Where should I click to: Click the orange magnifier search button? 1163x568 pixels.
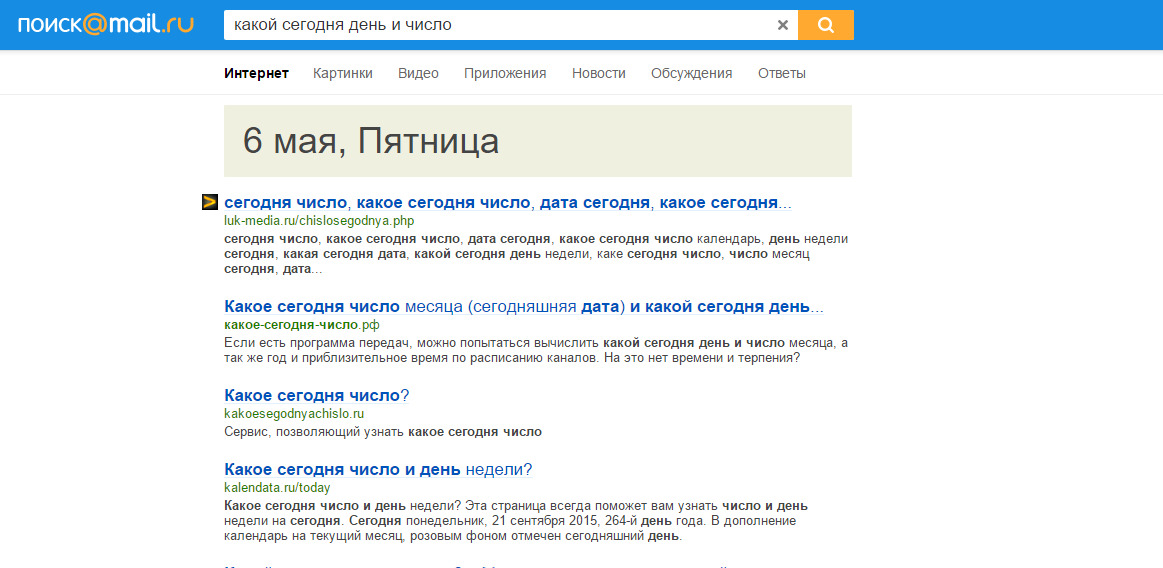(x=825, y=25)
